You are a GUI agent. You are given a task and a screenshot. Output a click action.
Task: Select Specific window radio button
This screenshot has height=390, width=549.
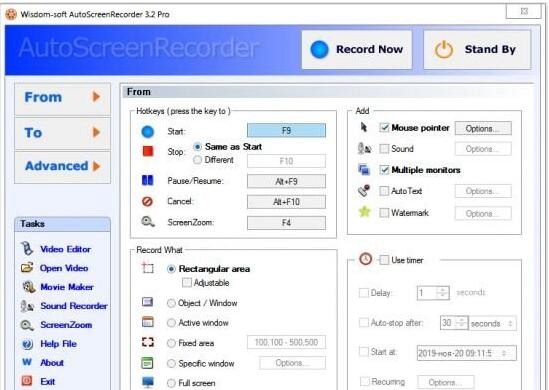pyautogui.click(x=171, y=363)
